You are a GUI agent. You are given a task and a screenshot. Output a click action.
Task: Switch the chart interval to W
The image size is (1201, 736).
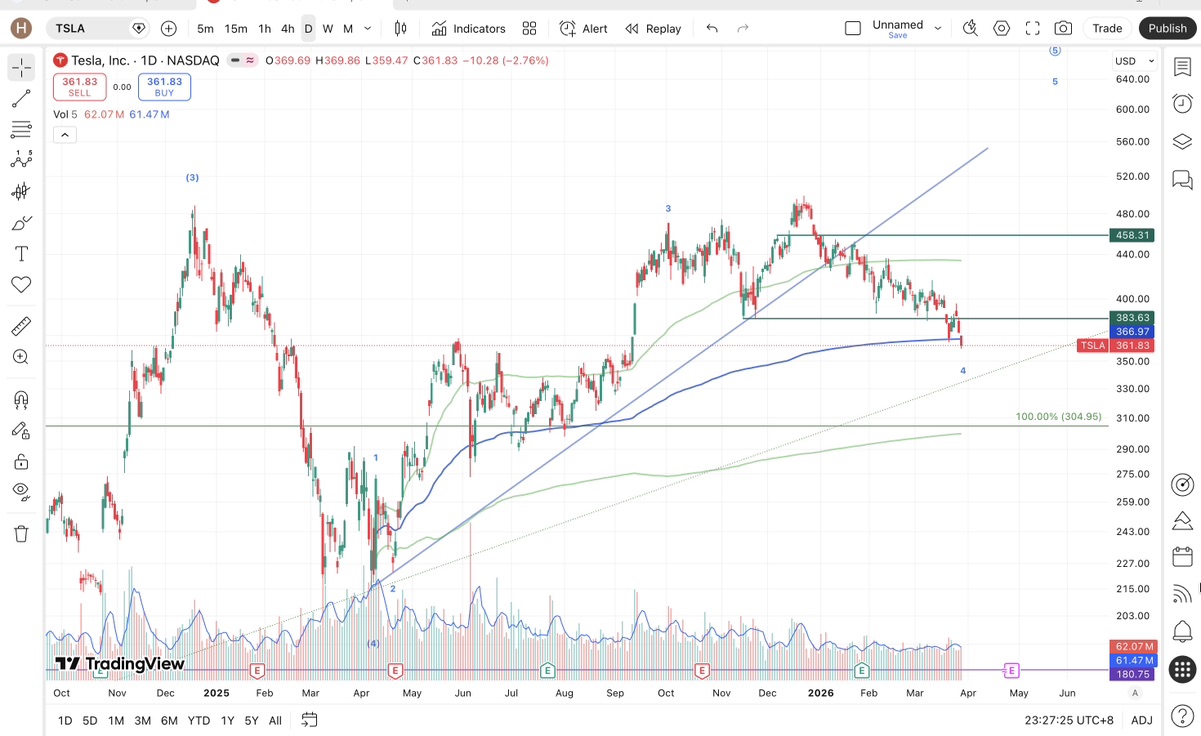coord(327,28)
